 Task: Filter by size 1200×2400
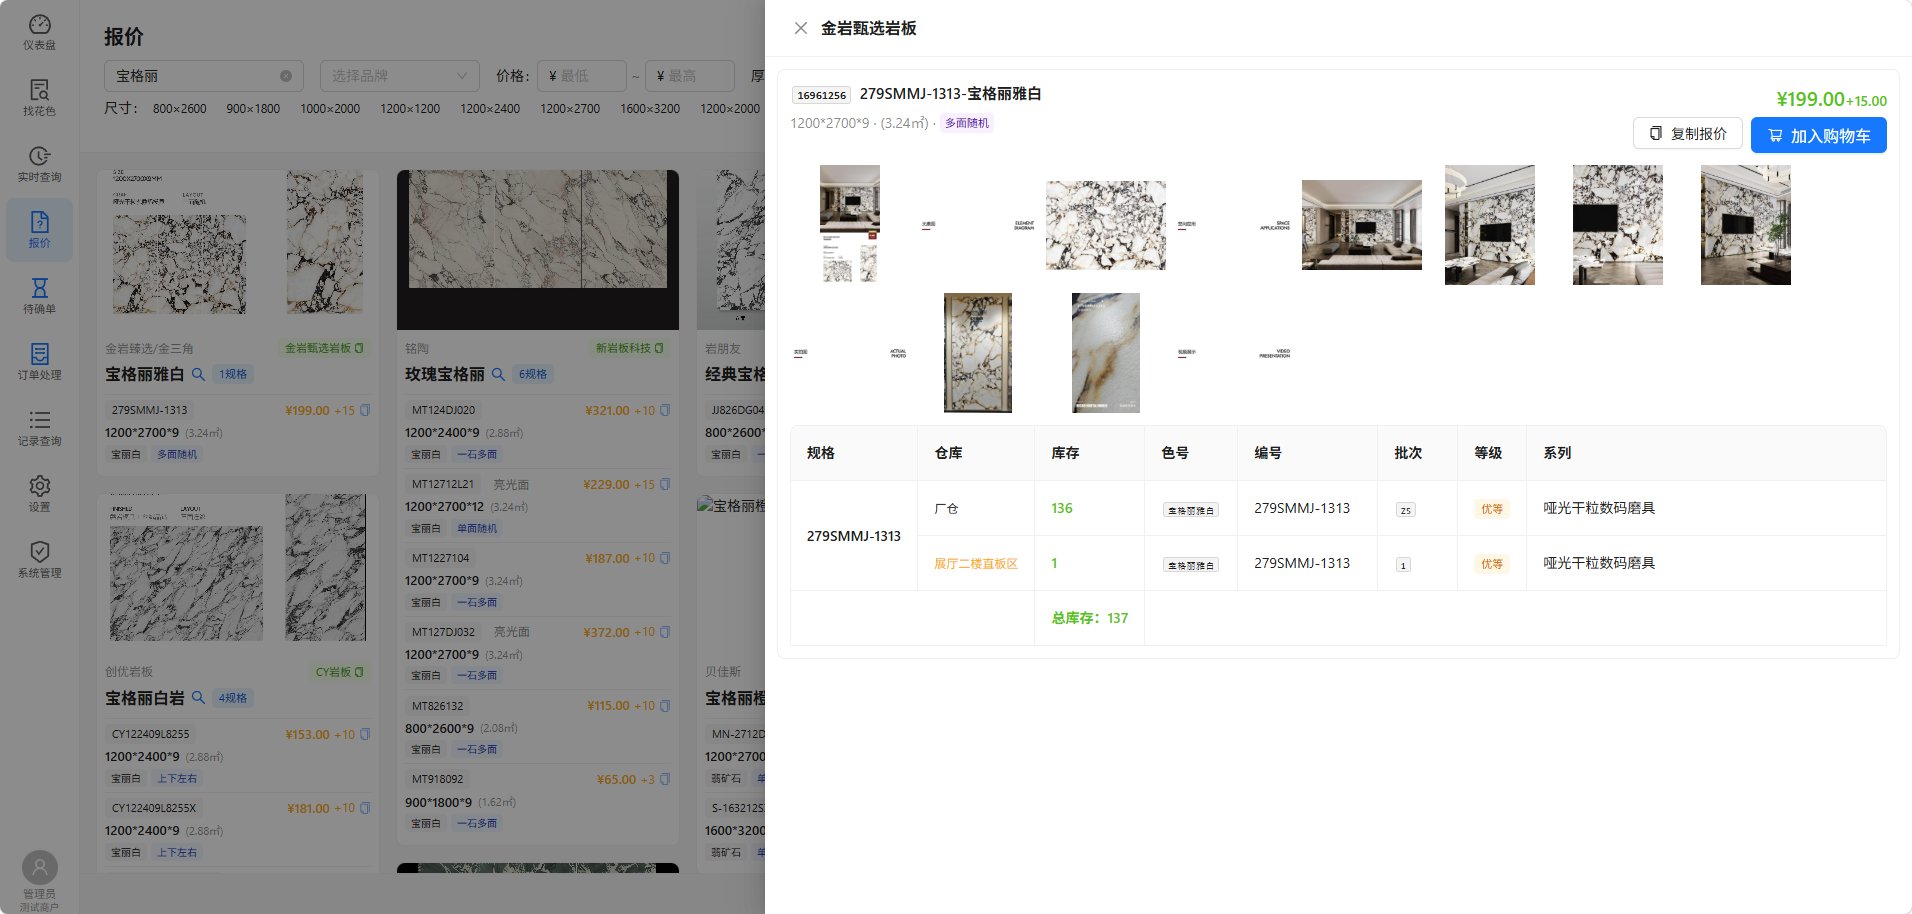tap(490, 108)
